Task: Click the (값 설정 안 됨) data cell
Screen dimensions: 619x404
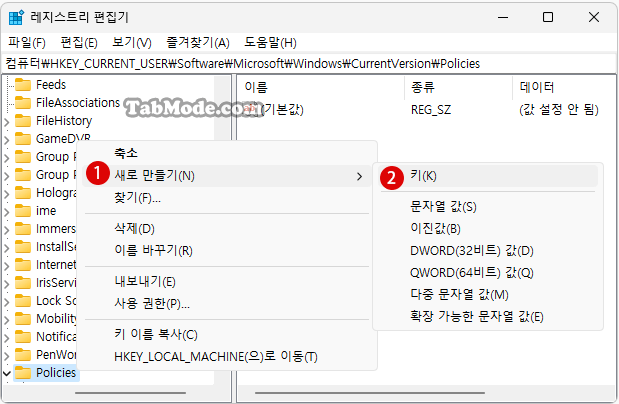Action: (x=559, y=109)
